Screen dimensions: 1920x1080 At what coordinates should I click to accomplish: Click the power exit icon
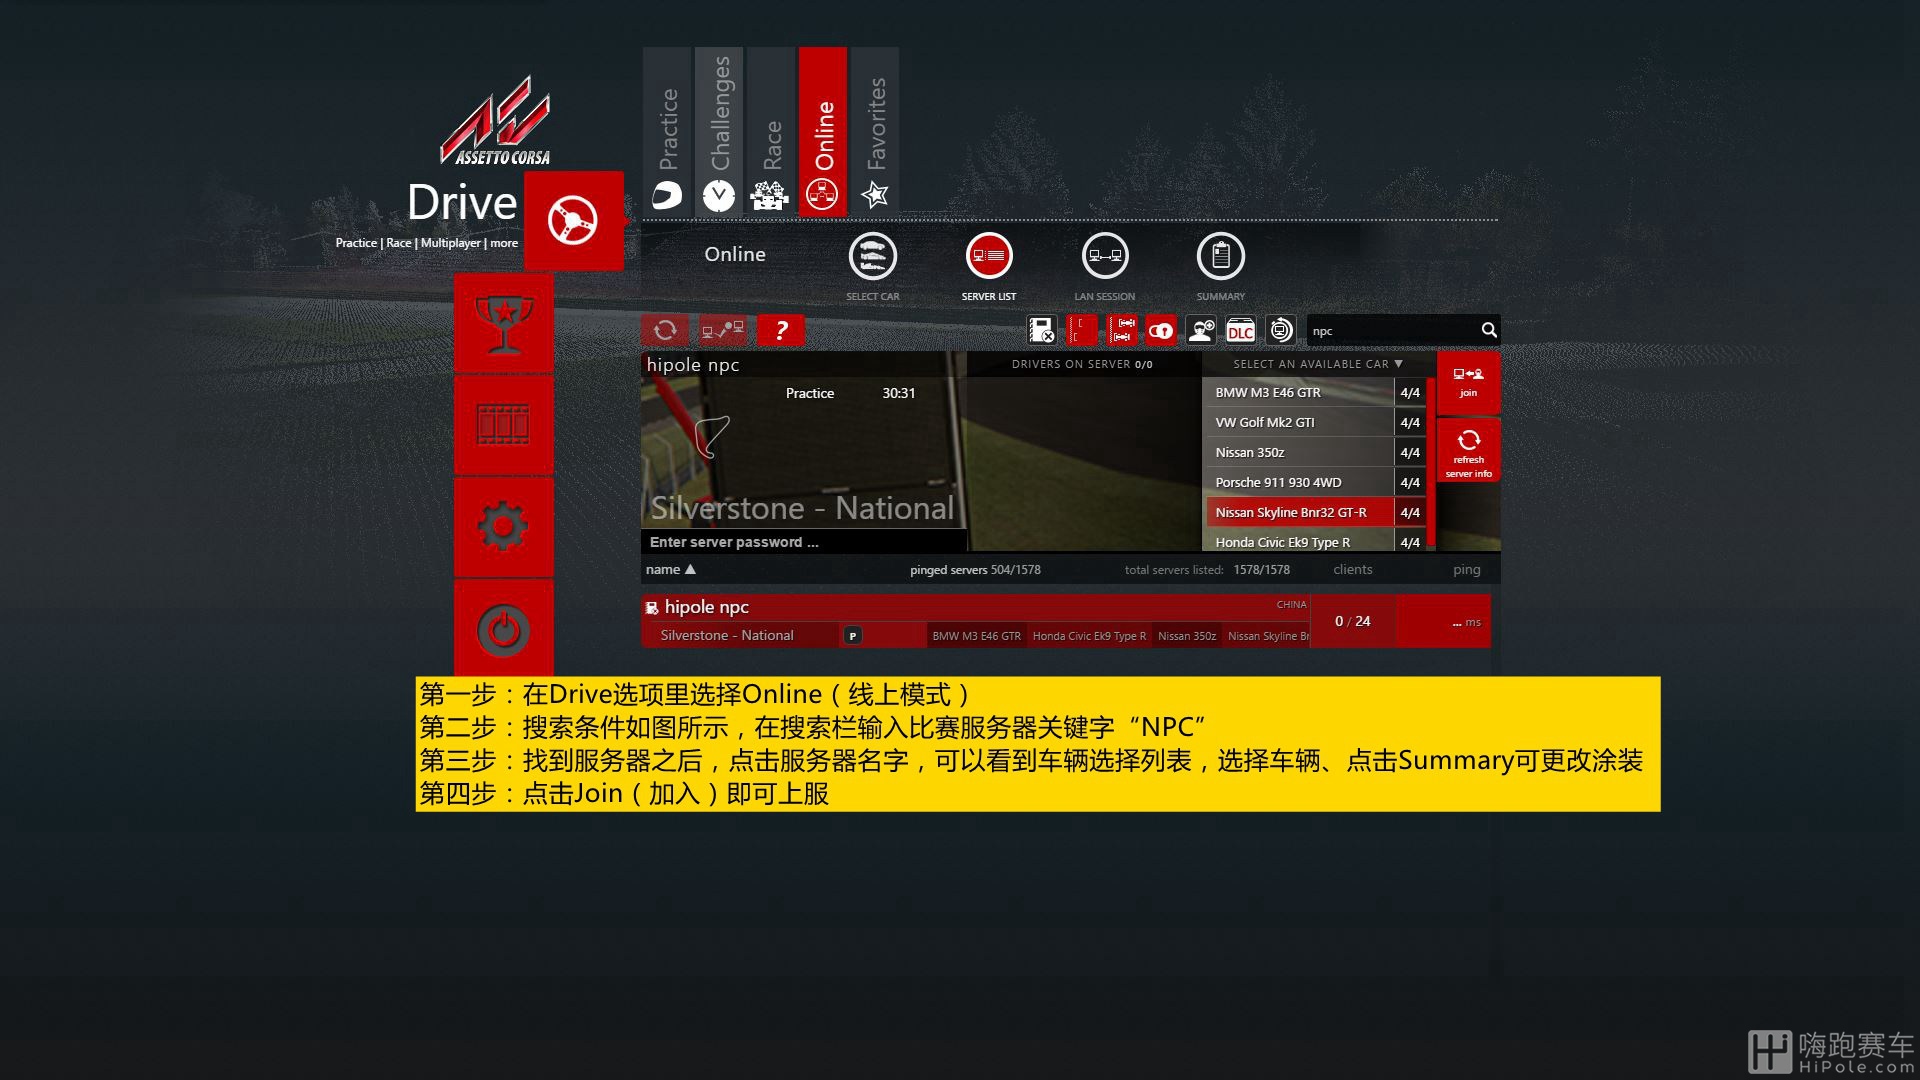coord(503,630)
